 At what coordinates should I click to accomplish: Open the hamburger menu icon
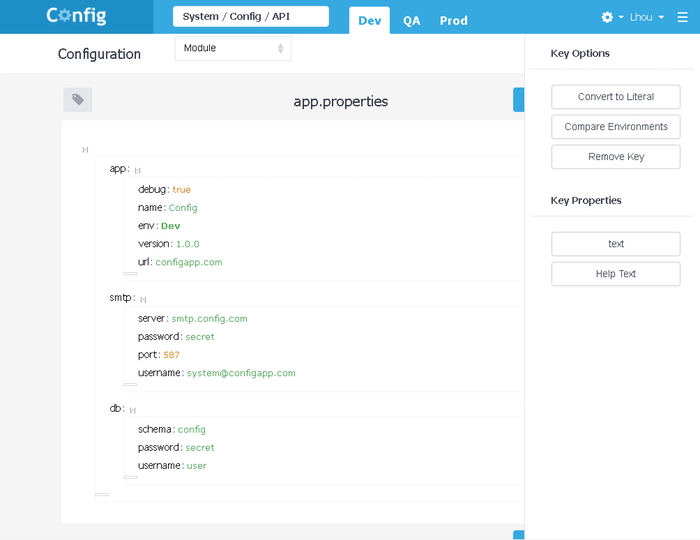coord(682,17)
